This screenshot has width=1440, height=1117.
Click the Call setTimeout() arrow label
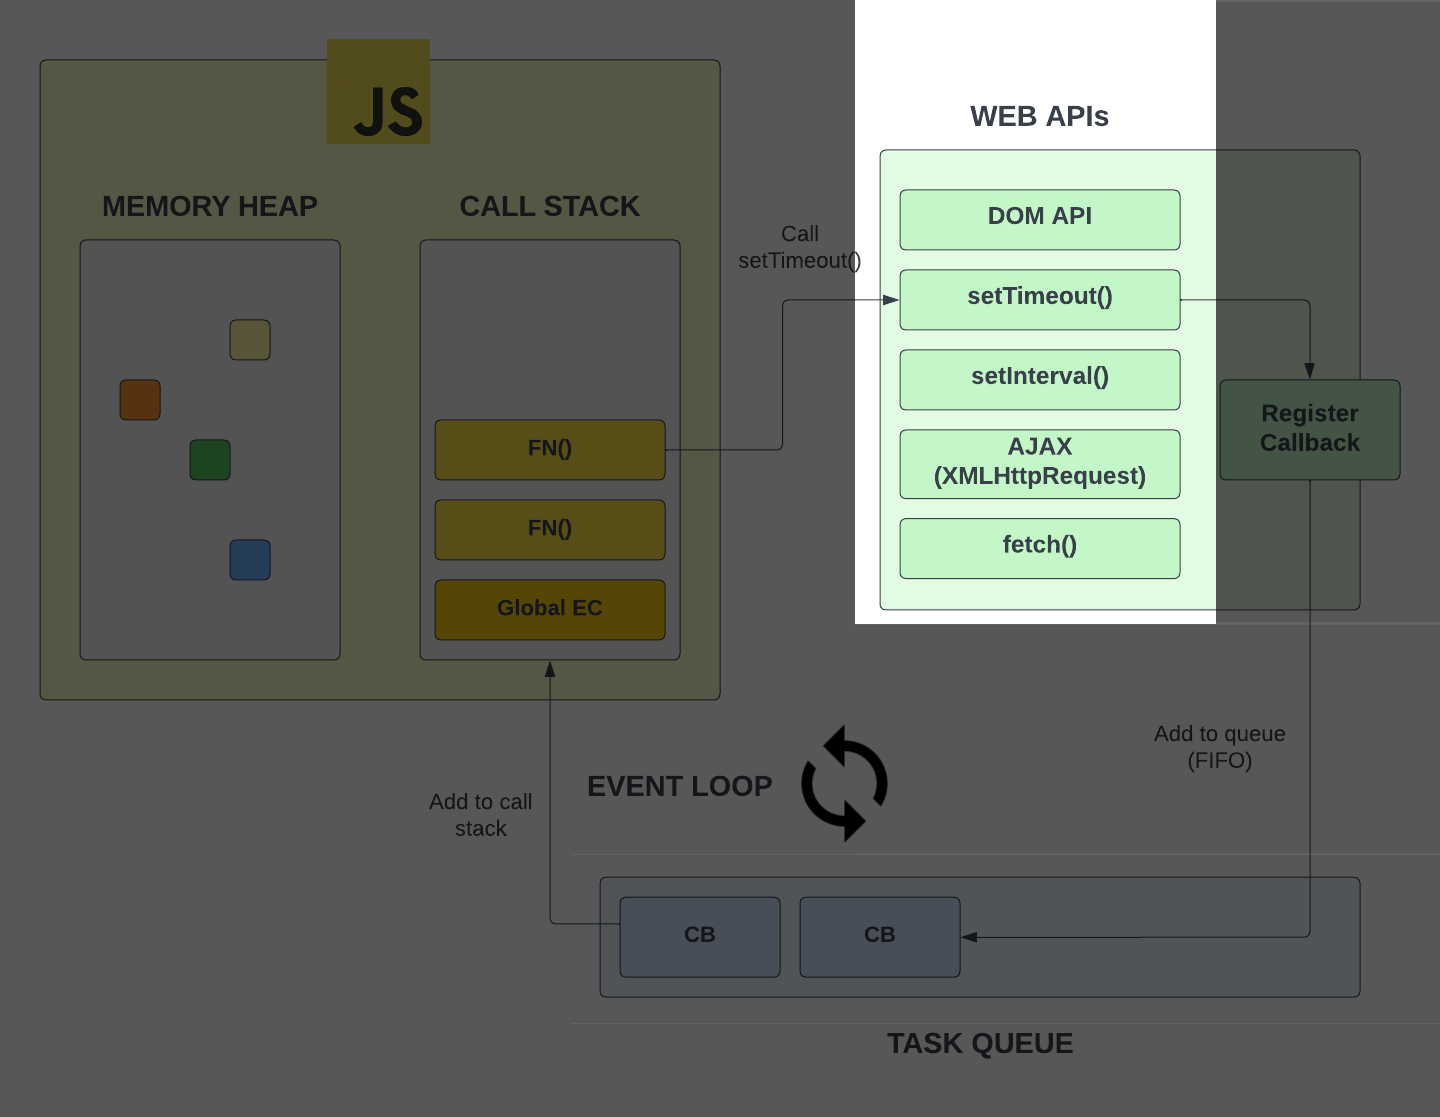[x=799, y=247]
